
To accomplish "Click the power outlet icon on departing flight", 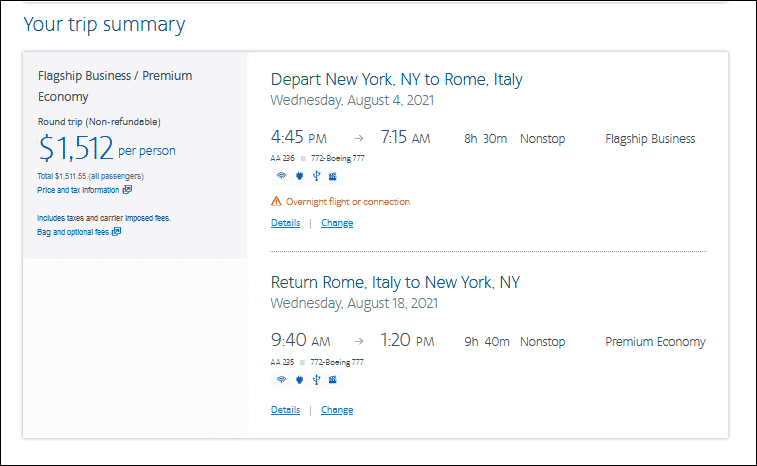I will [x=297, y=177].
